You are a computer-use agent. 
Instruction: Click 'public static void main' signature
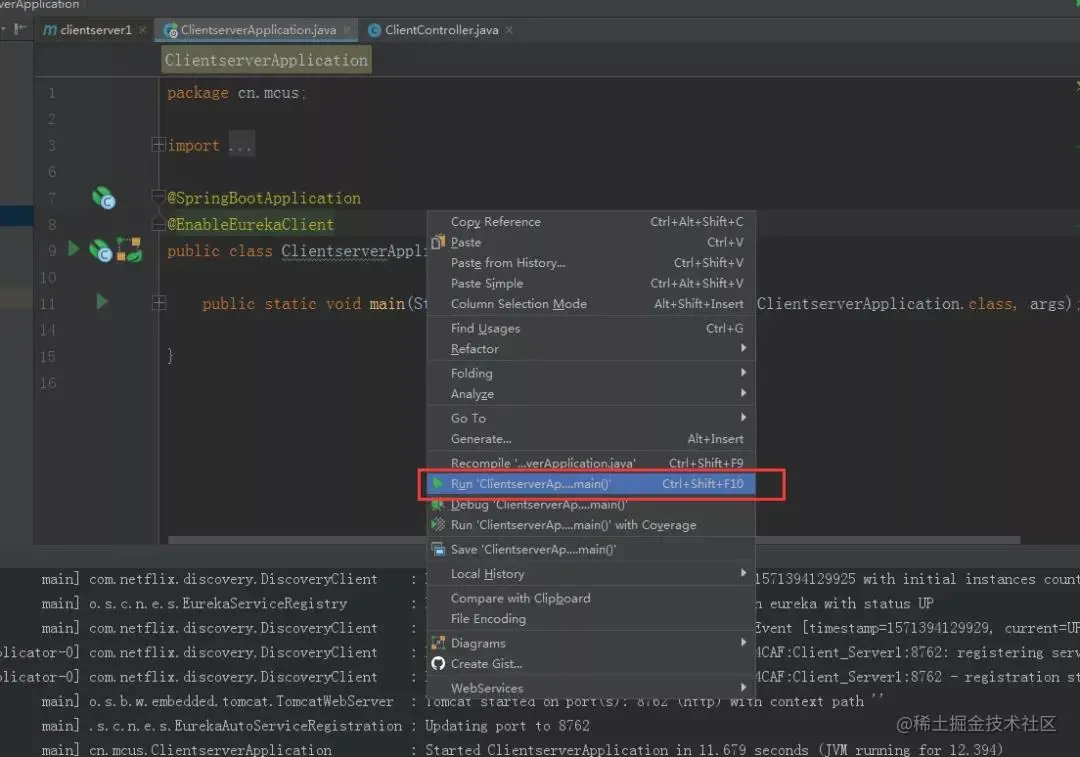coord(303,304)
